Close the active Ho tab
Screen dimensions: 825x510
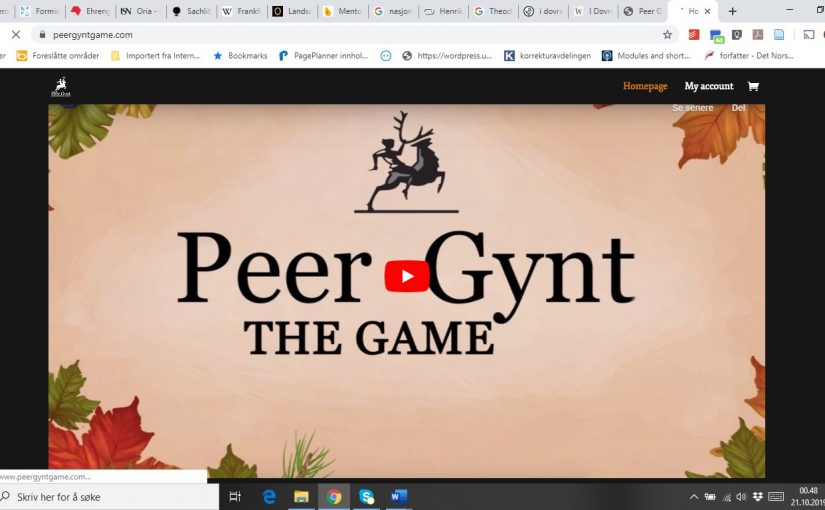coord(707,11)
